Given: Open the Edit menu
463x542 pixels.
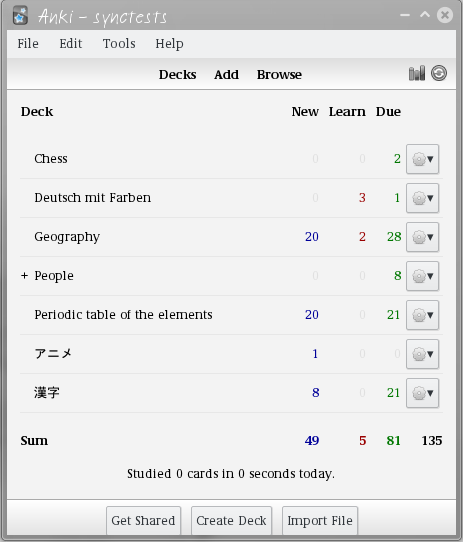Looking at the screenshot, I should click(71, 44).
